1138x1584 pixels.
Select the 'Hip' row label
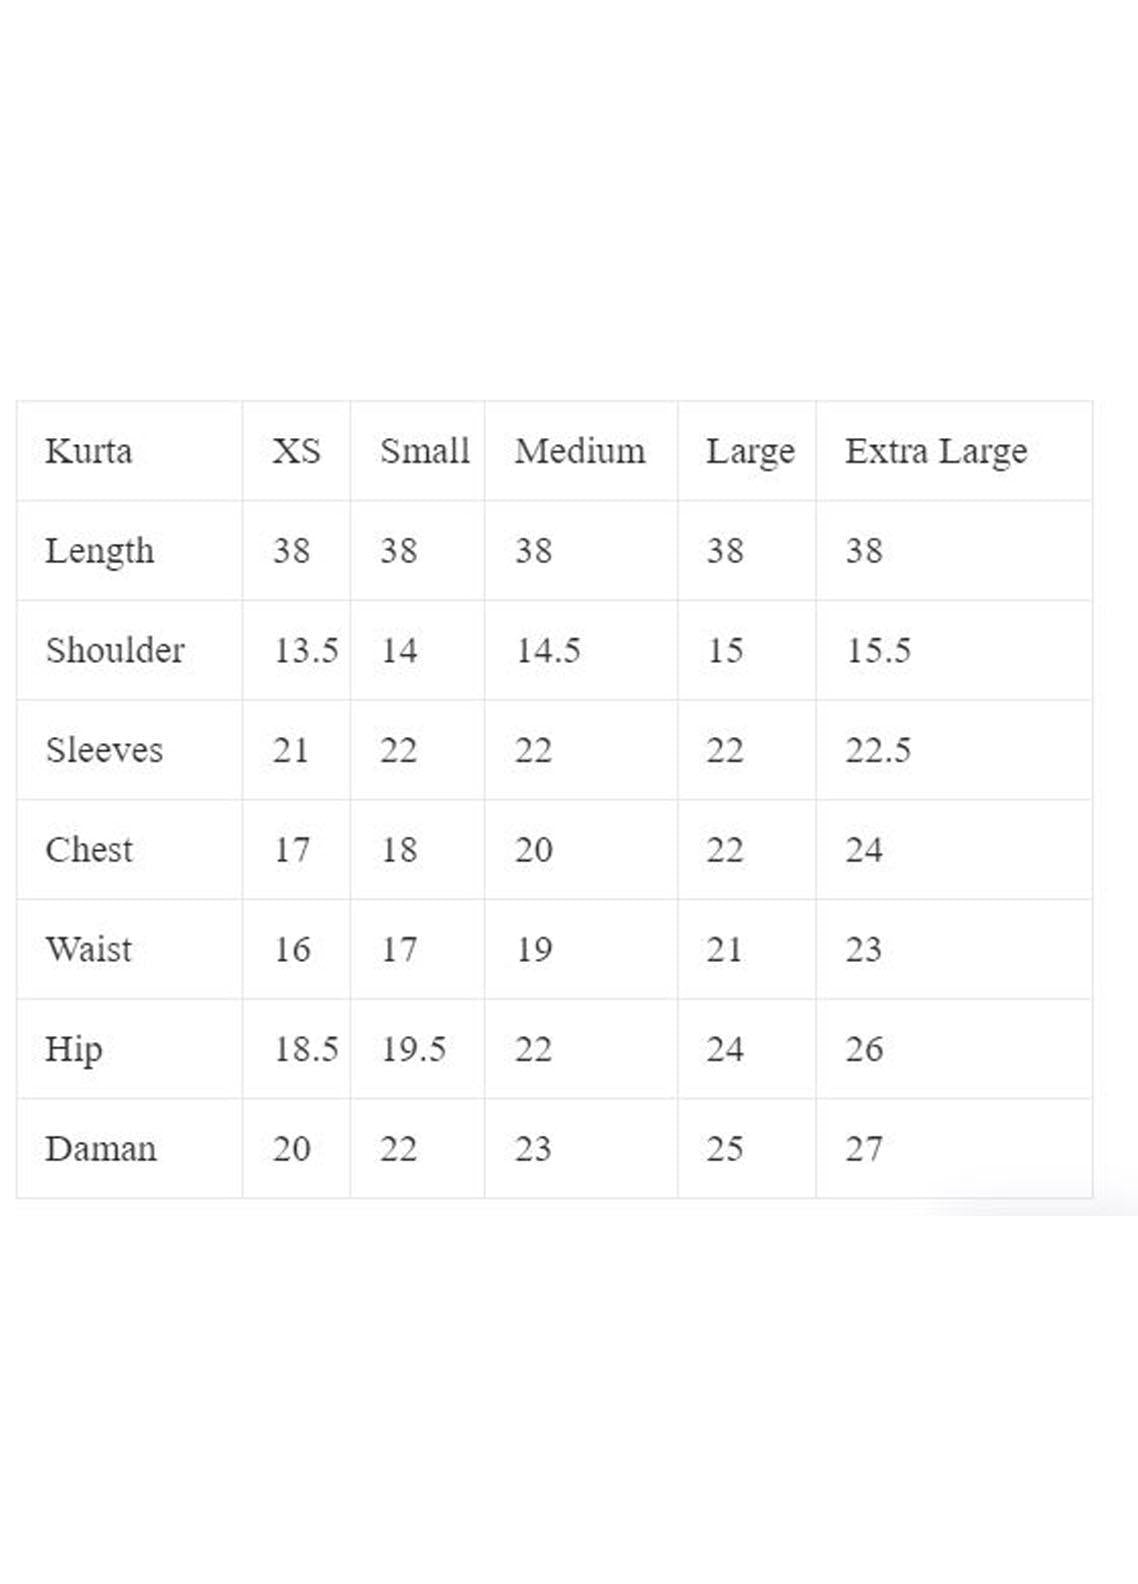74,1049
